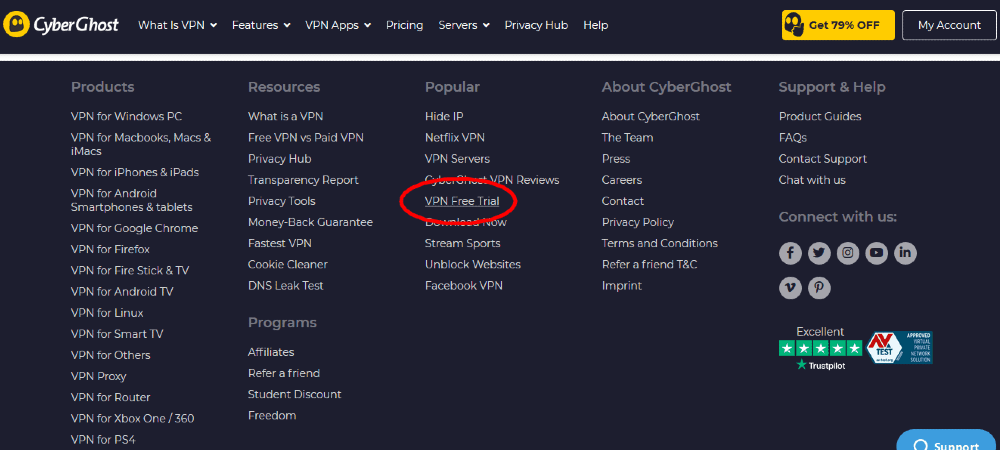Open the Careers link
Screen dimensions: 1000x450
[x=622, y=180]
